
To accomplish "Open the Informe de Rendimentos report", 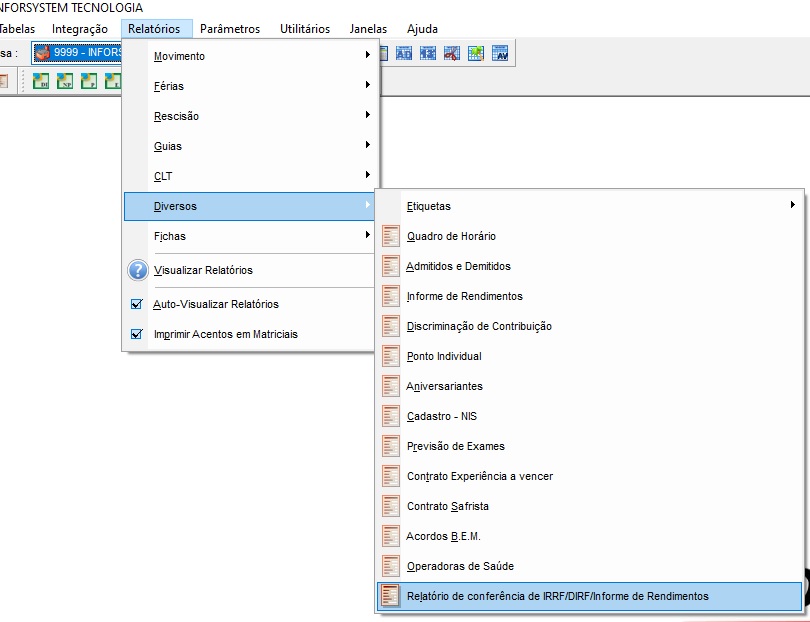I will 589,296.
